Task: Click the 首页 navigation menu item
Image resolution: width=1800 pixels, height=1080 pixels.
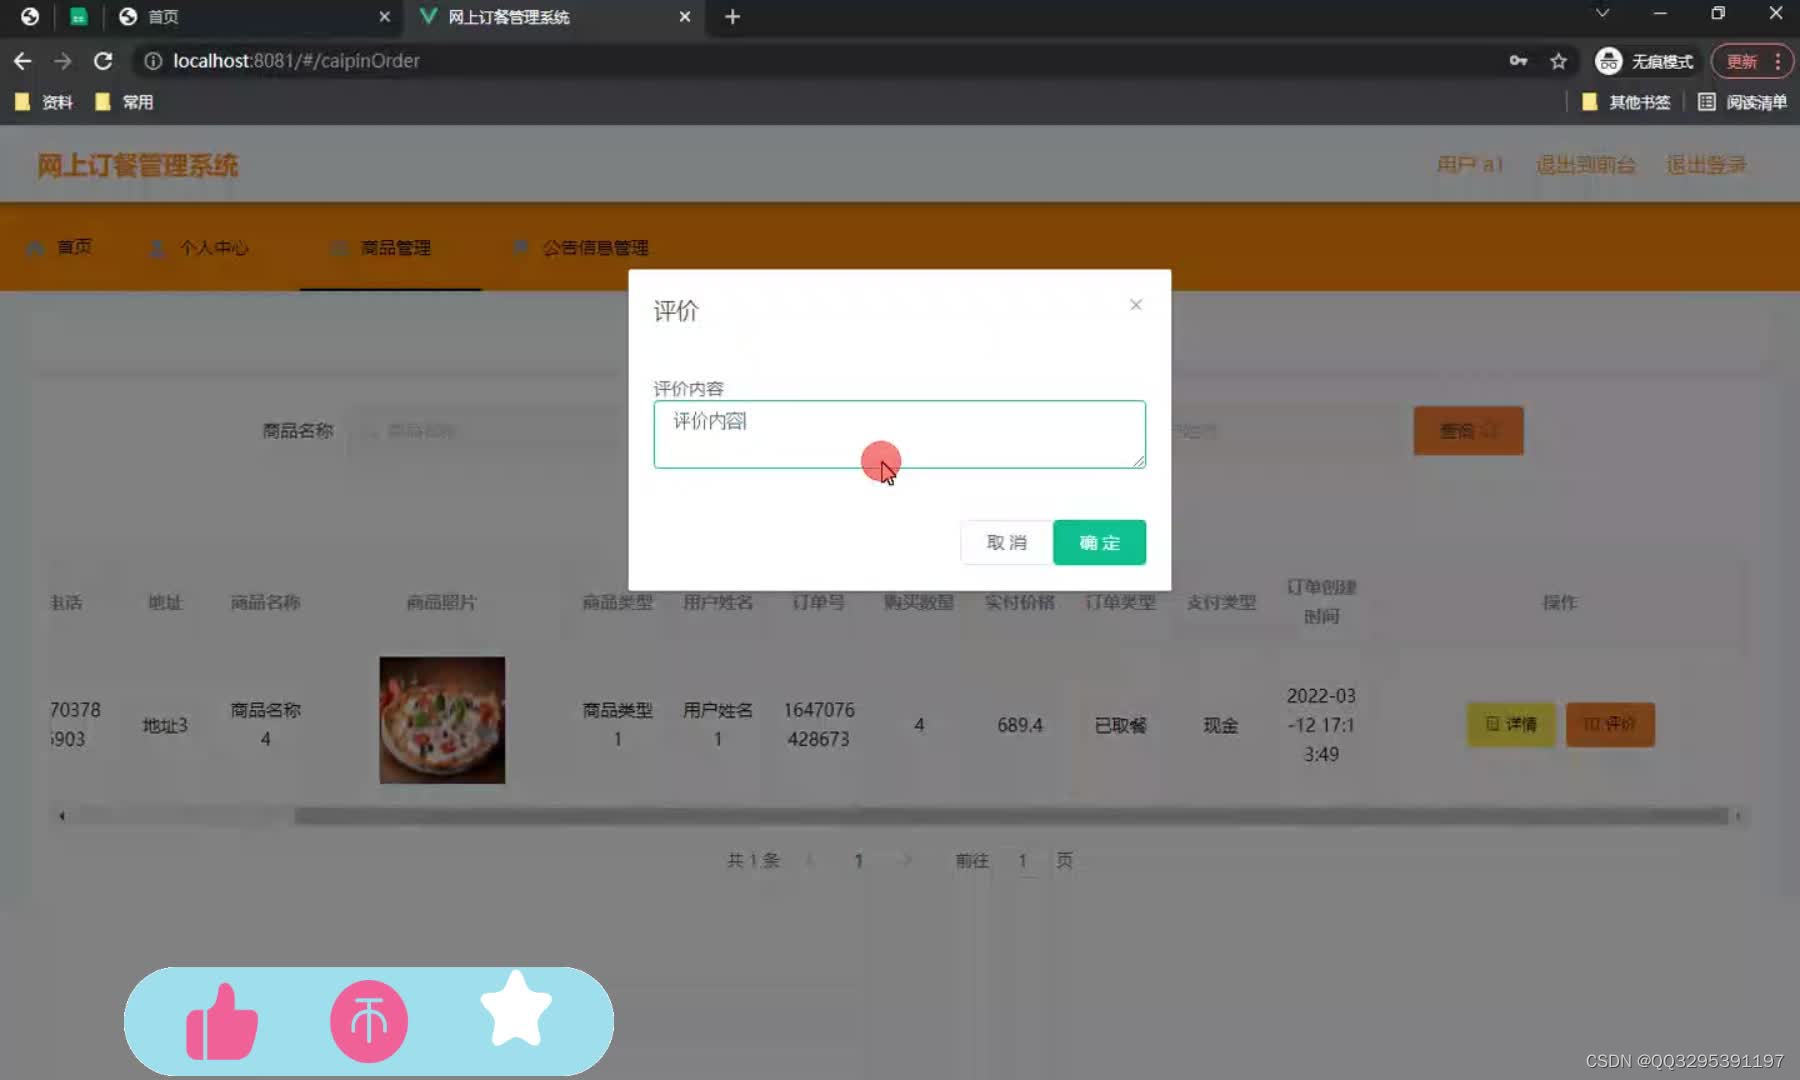Action: (x=60, y=247)
